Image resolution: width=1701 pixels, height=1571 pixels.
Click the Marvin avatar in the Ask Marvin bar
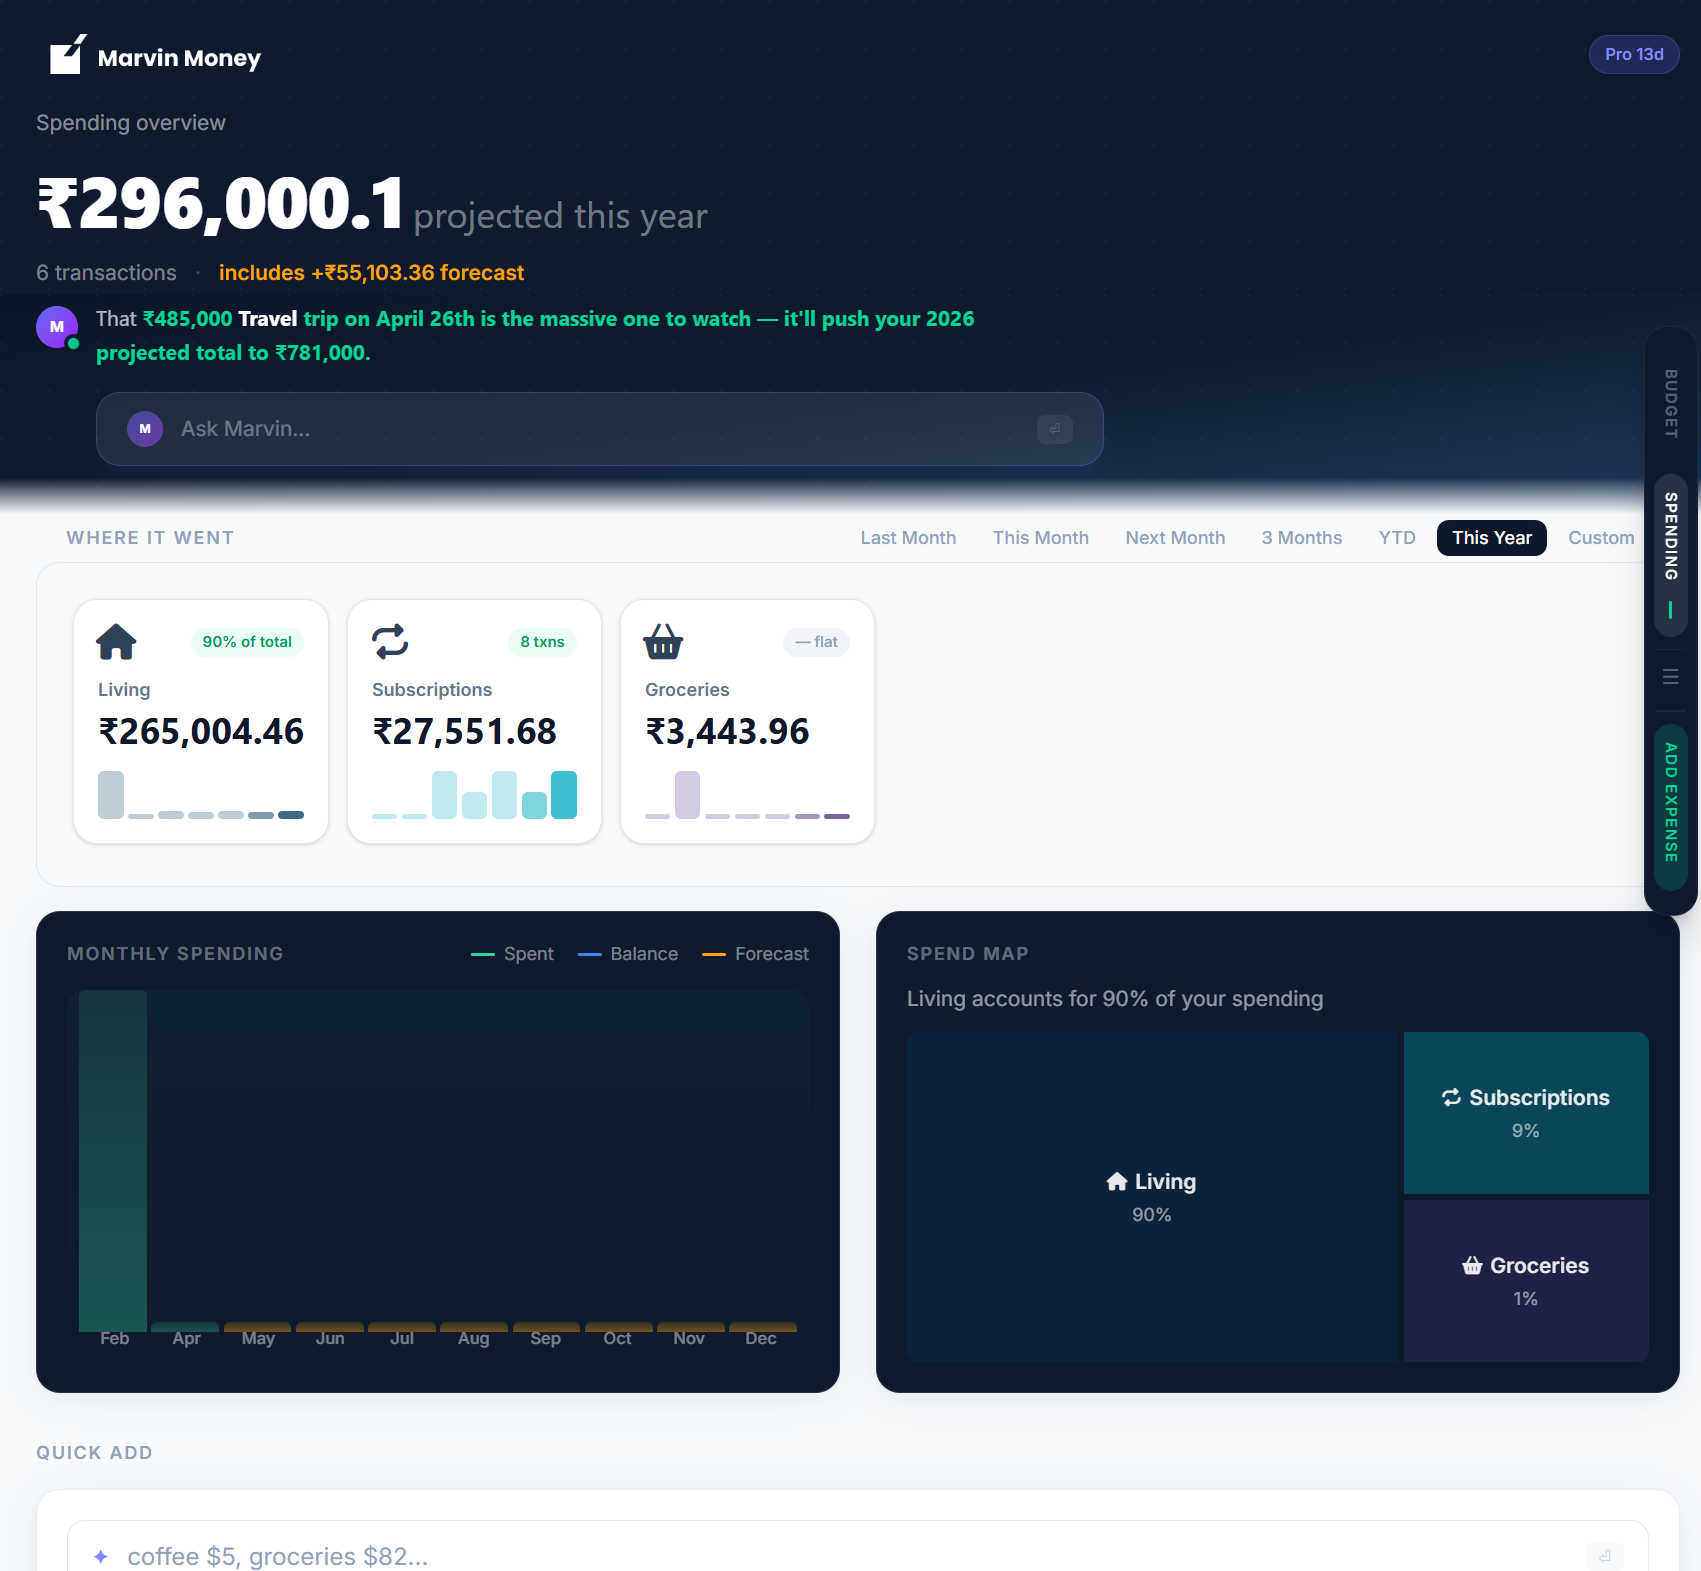[x=145, y=429]
